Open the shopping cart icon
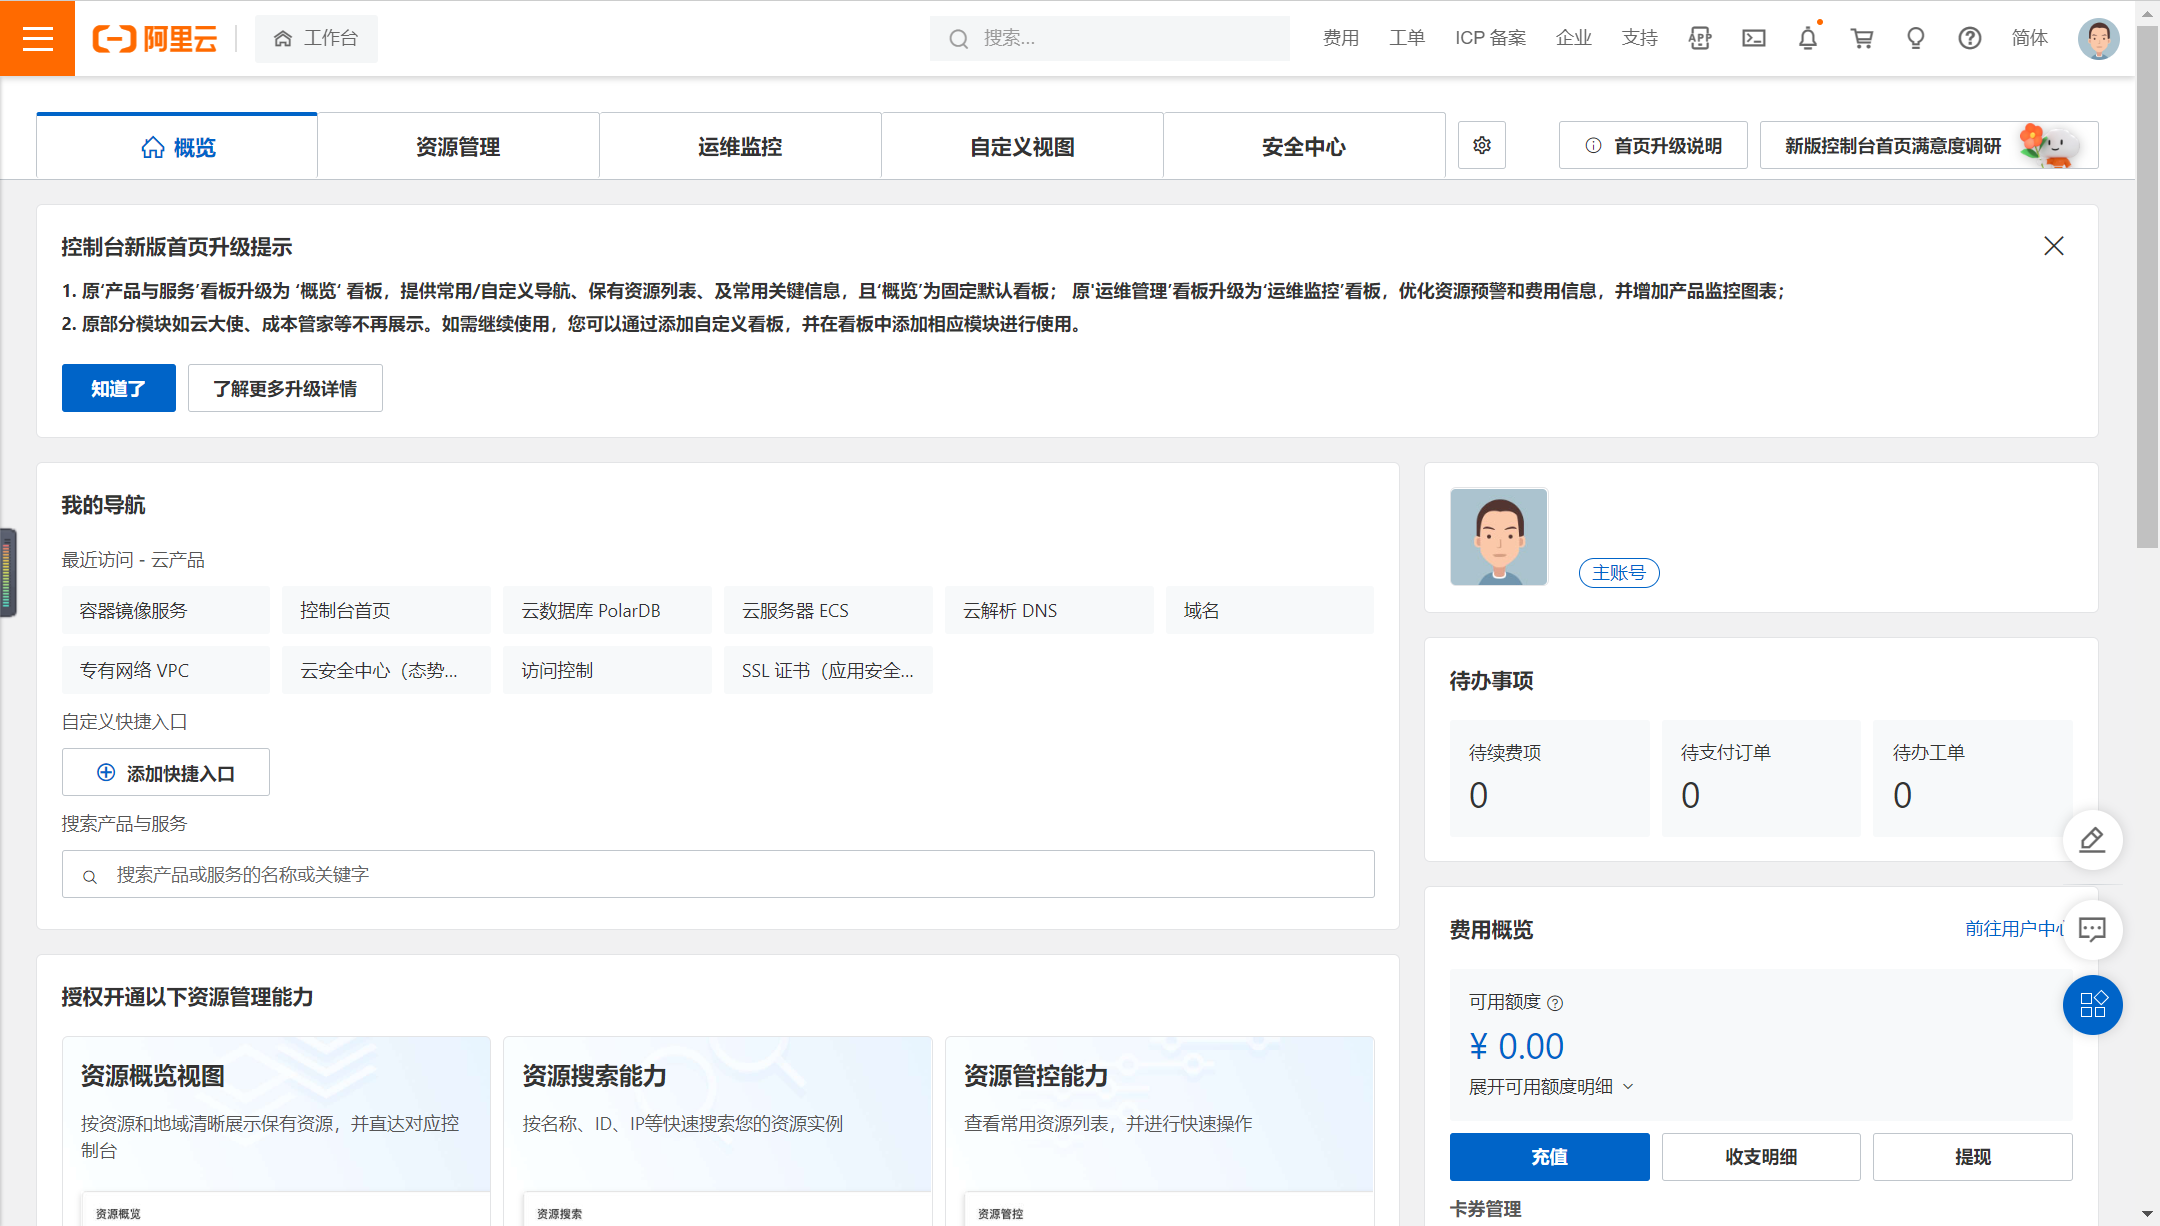The image size is (2160, 1226). pyautogui.click(x=1861, y=38)
